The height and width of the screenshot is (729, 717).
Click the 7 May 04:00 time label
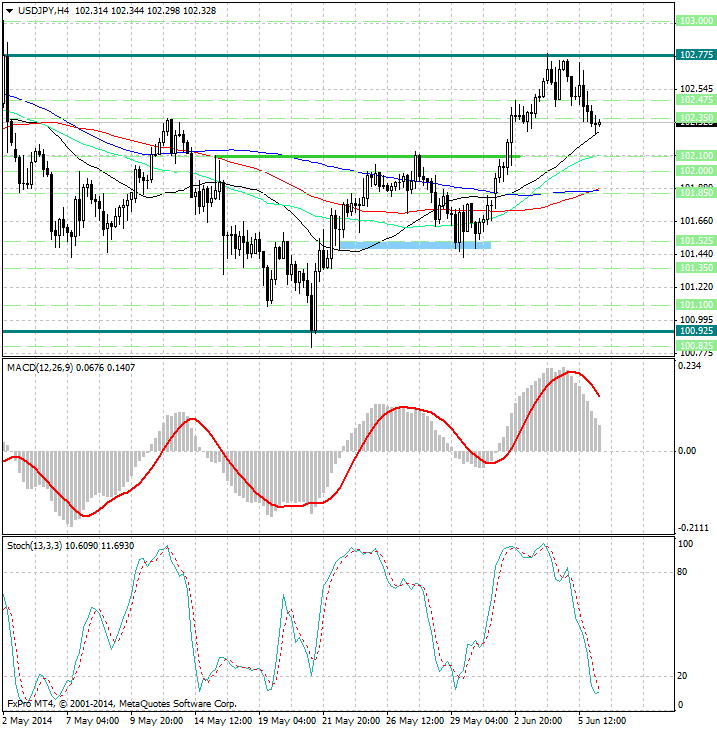click(x=93, y=721)
